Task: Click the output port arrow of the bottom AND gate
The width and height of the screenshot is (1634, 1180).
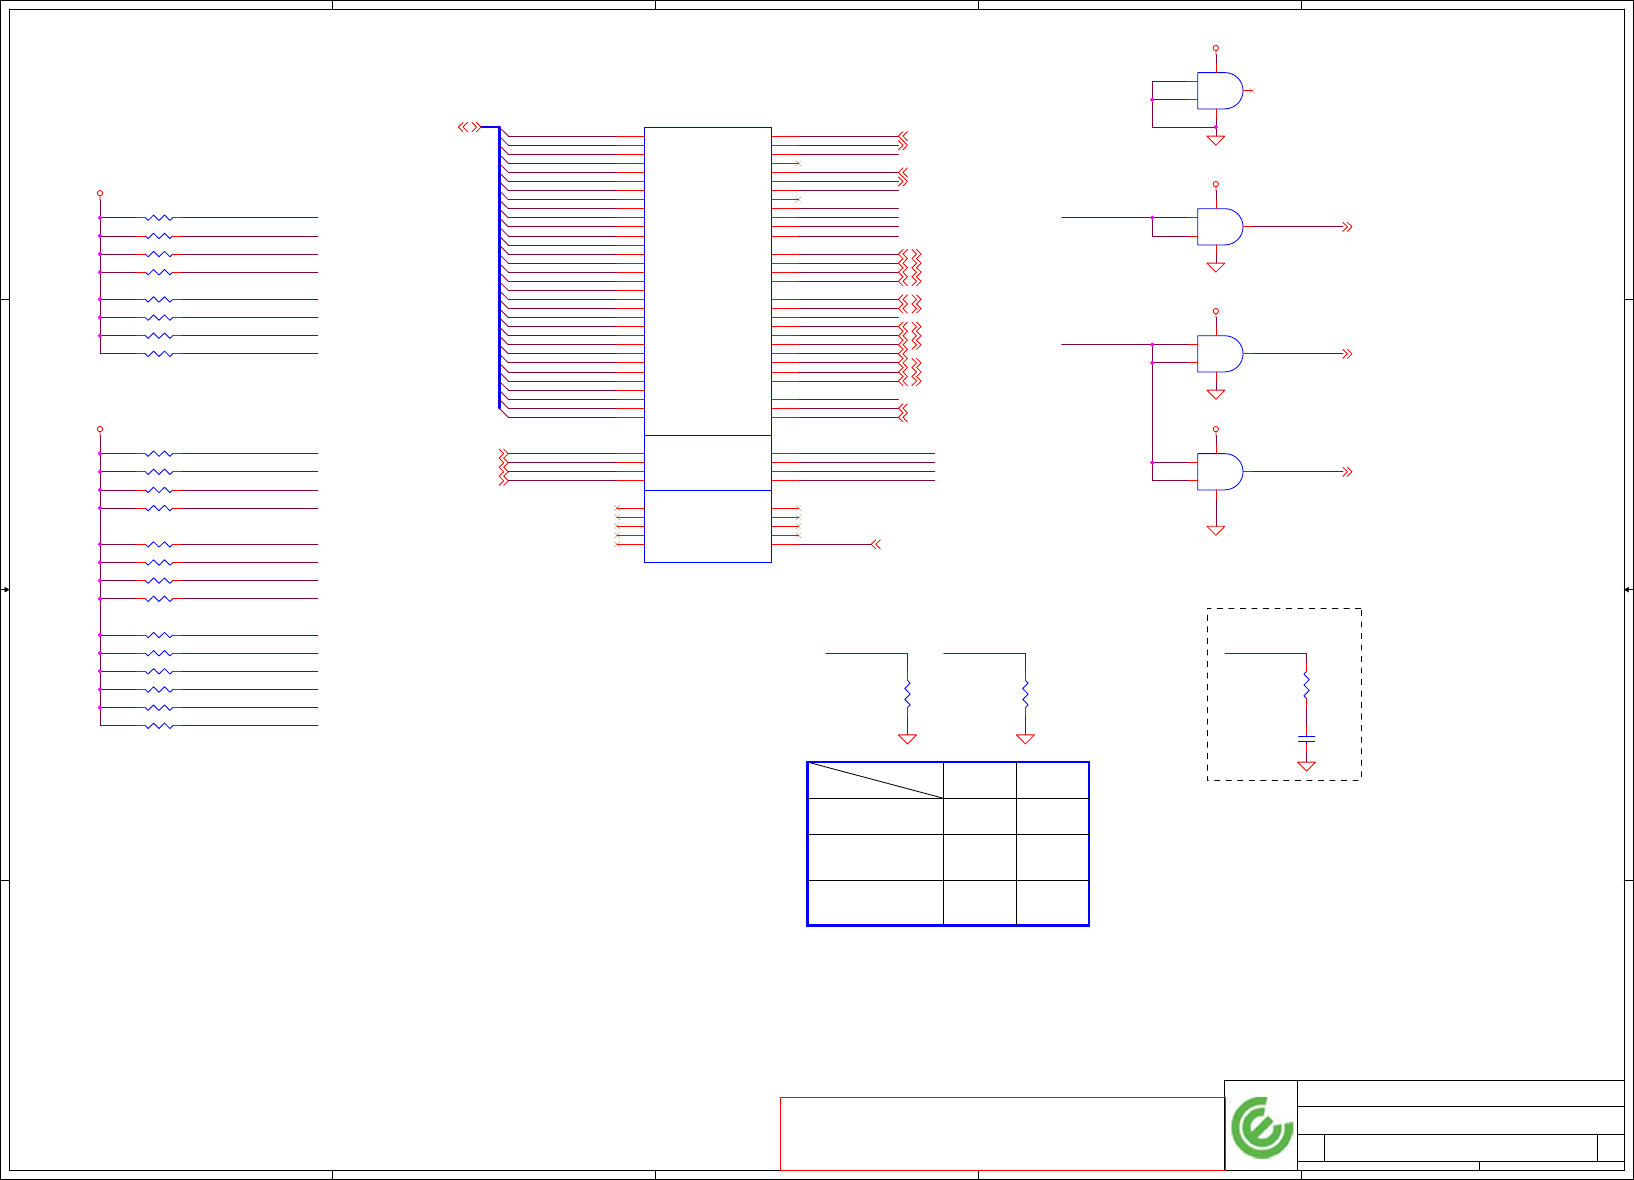Action: point(1347,471)
